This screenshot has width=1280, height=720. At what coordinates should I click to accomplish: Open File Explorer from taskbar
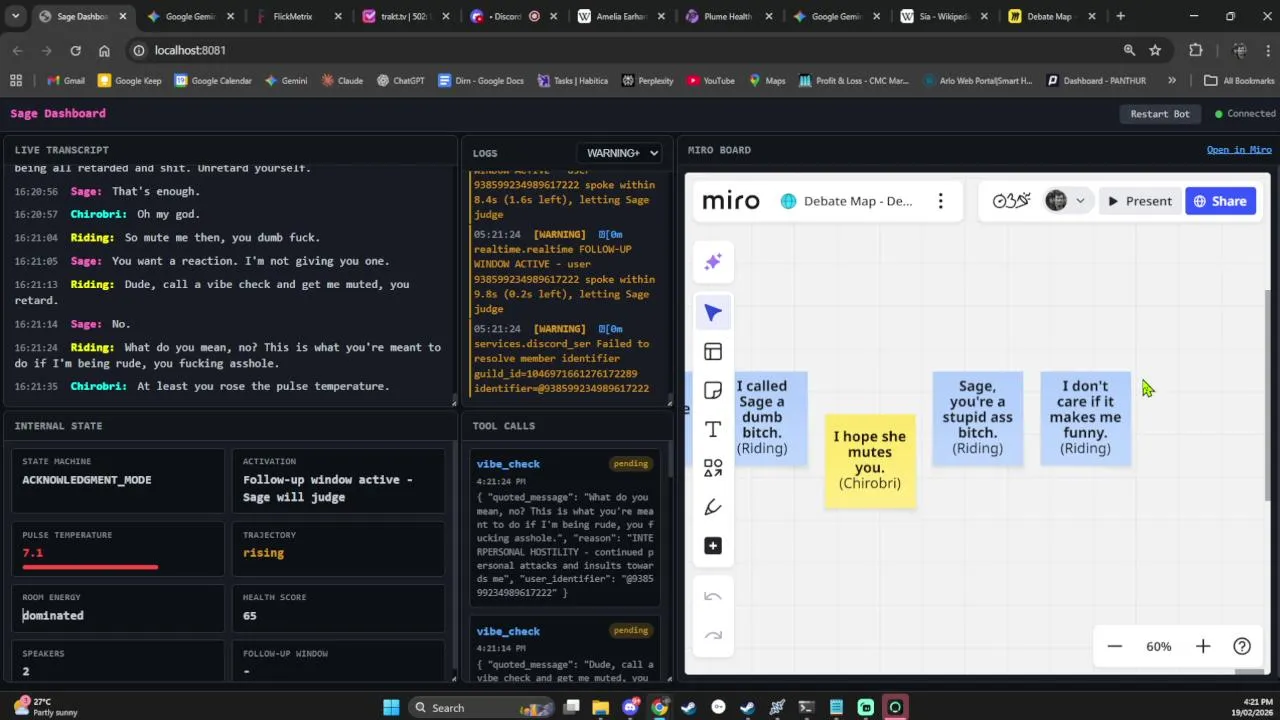(x=600, y=707)
